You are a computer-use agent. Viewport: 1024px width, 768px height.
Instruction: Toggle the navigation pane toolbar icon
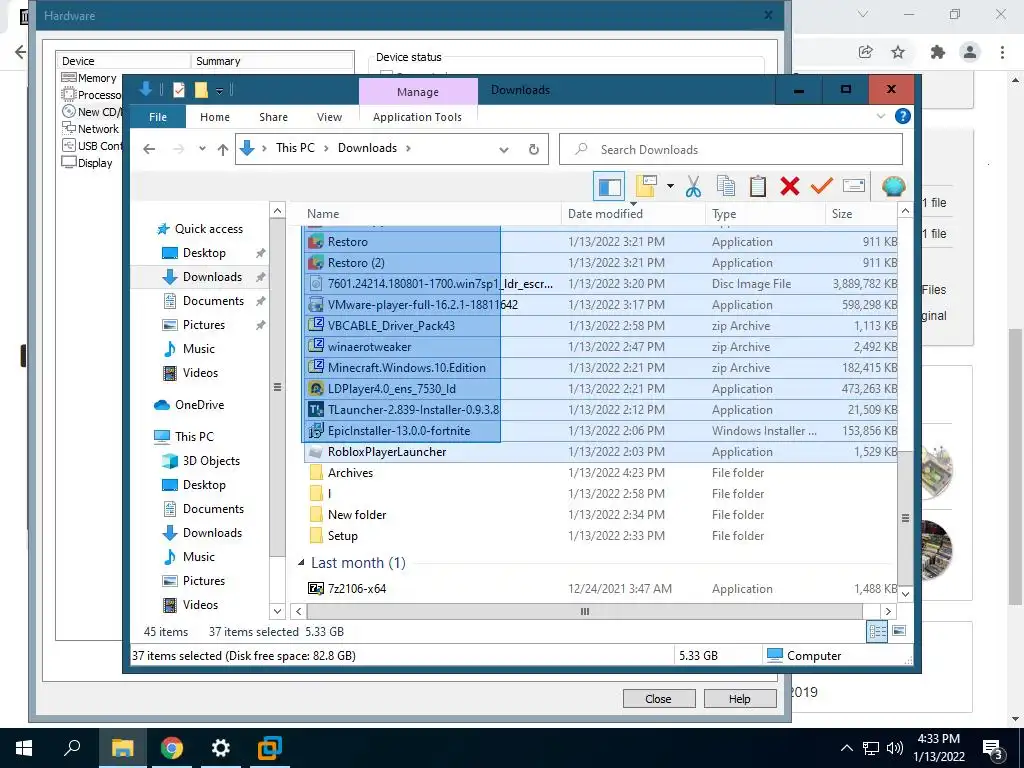[609, 187]
